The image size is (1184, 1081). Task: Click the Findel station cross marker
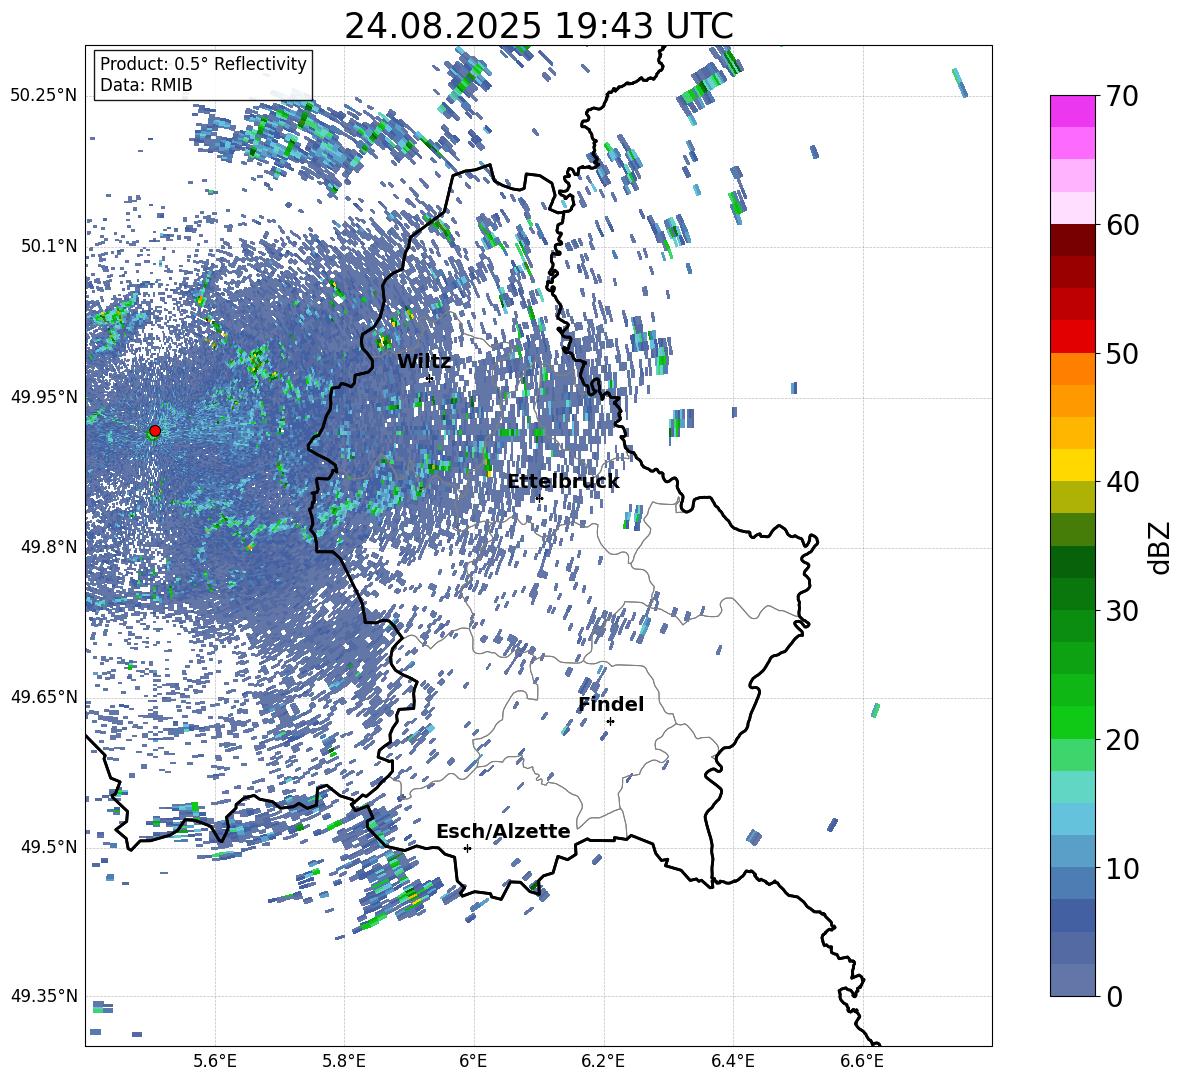pos(610,722)
